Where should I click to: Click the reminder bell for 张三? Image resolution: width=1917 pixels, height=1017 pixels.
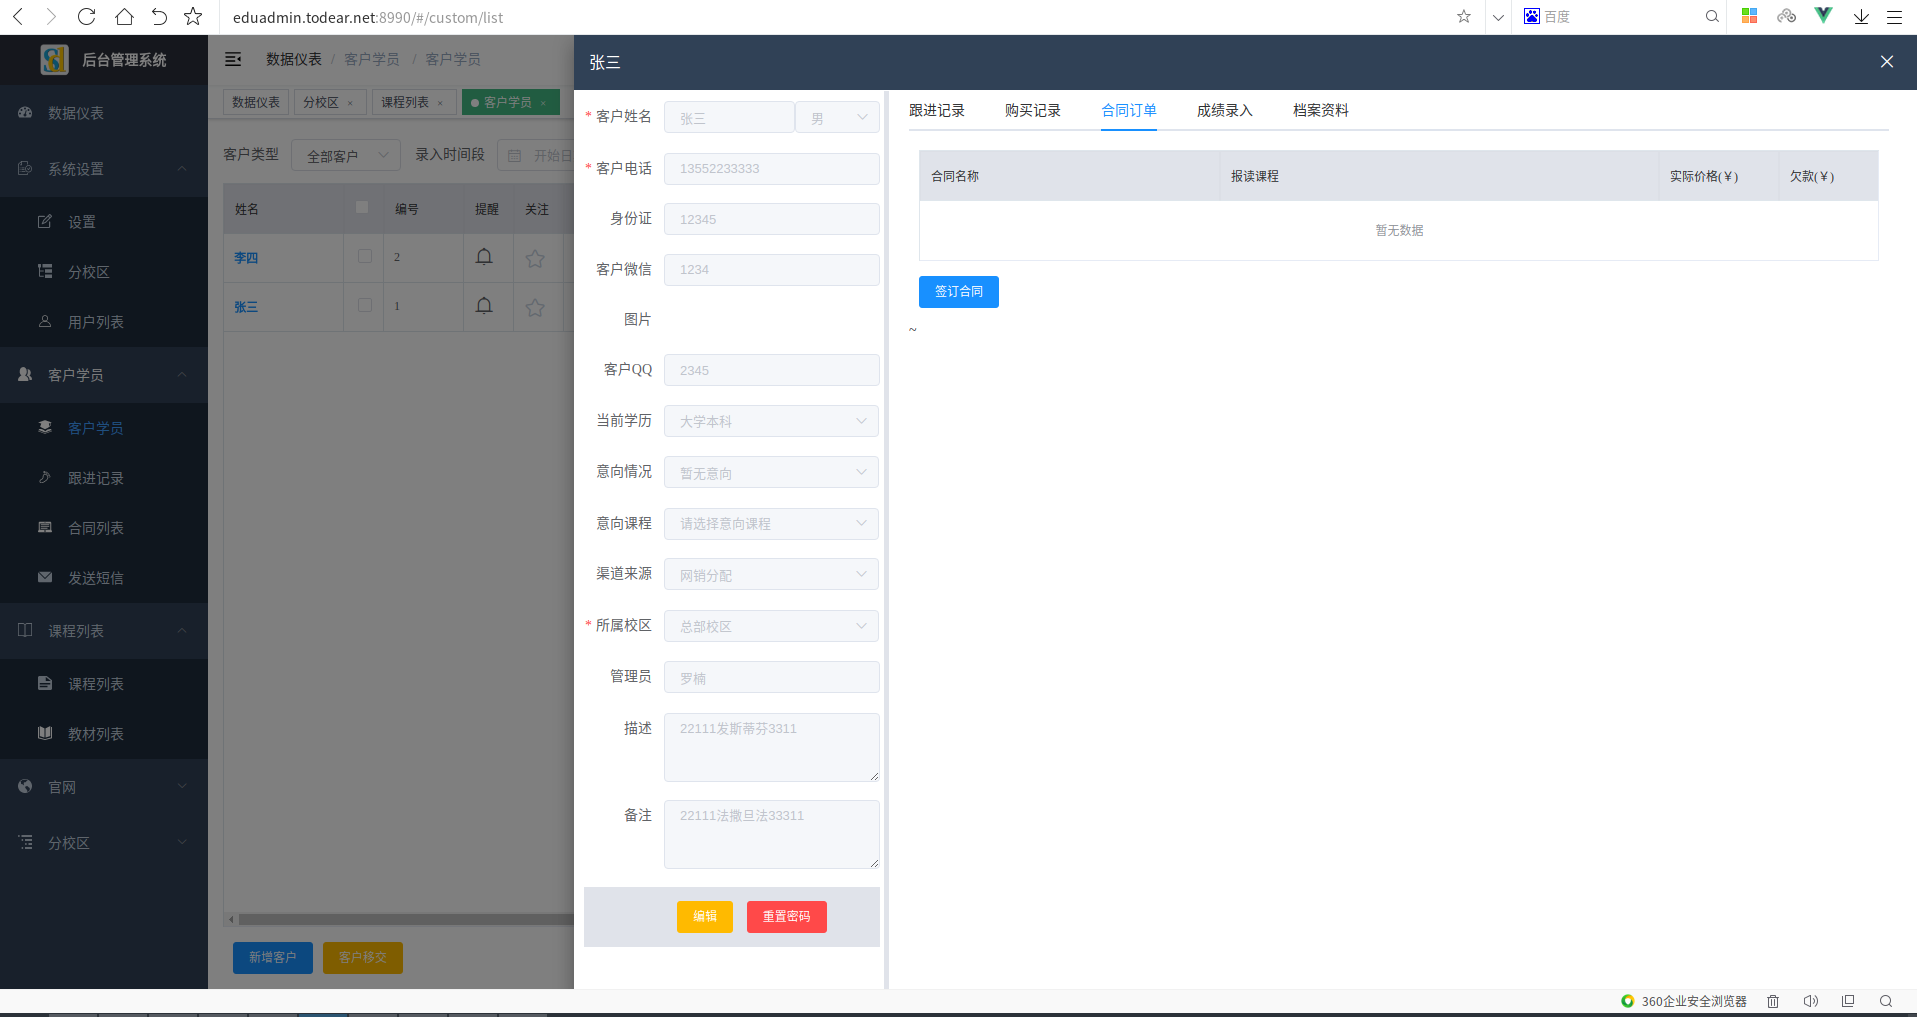coord(484,306)
